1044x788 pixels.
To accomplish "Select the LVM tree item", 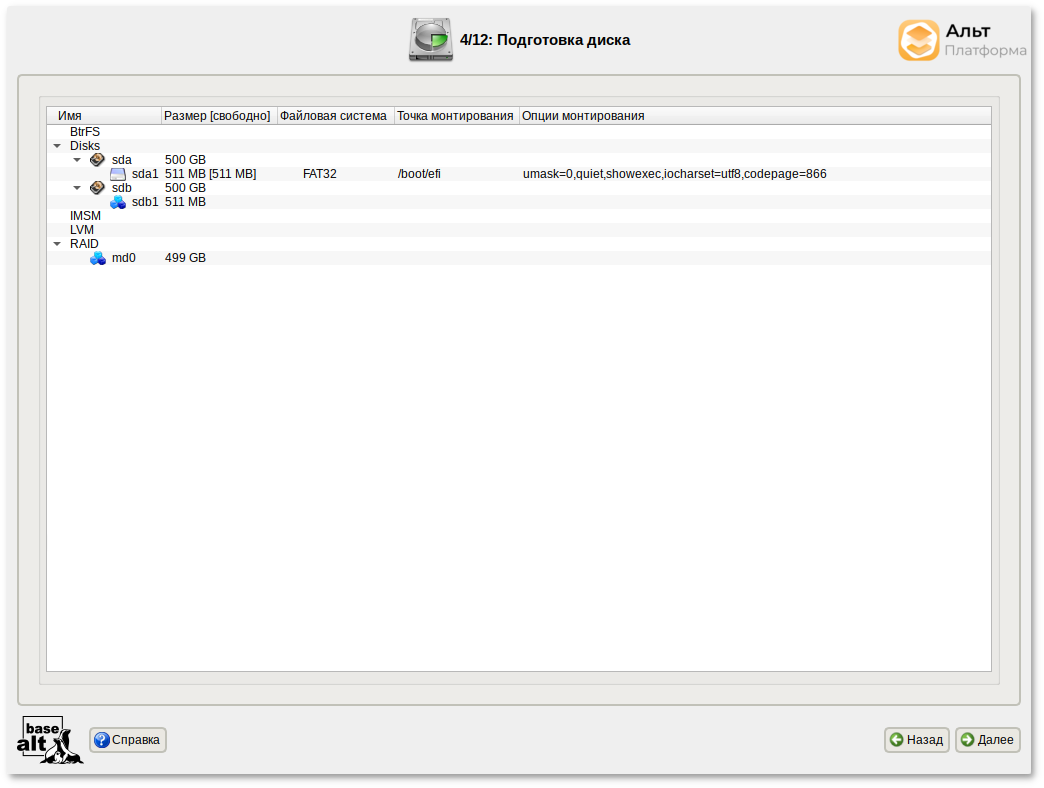I will pos(82,230).
